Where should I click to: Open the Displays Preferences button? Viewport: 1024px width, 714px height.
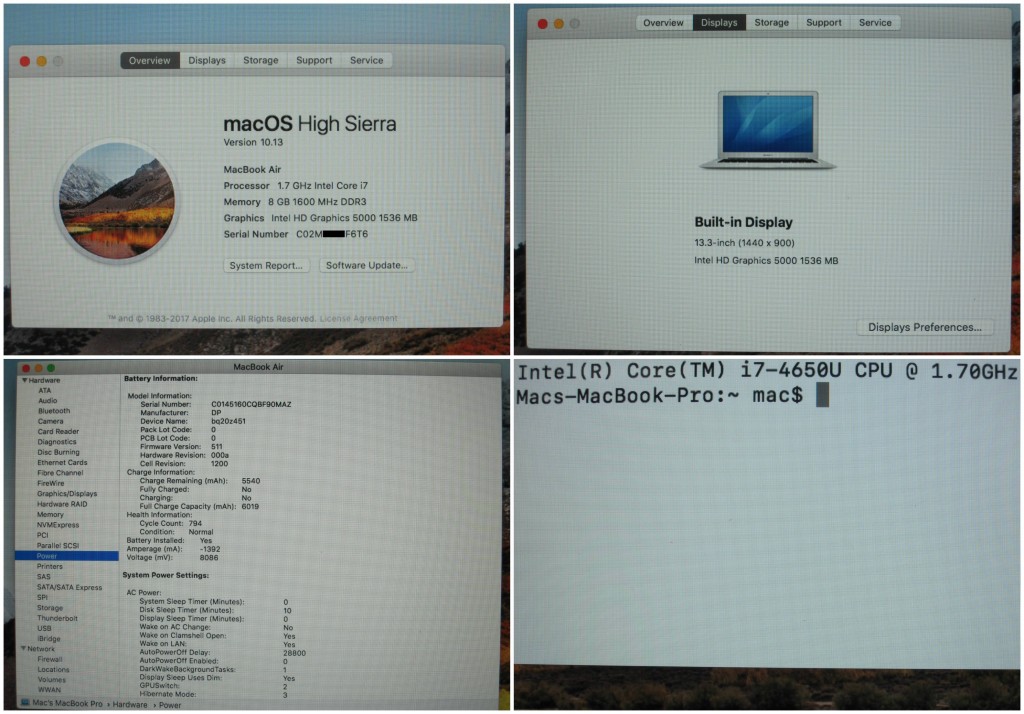(925, 327)
